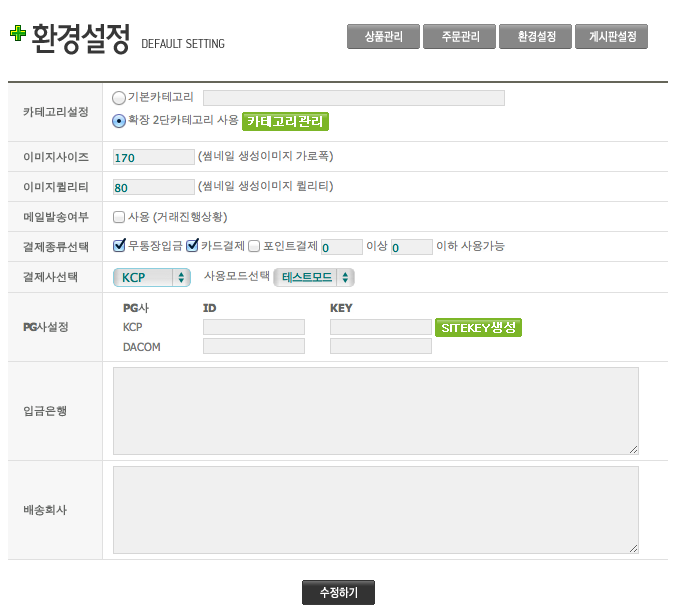Toggle the 카드결제 checkbox
This screenshot has width=676, height=615.
point(192,246)
